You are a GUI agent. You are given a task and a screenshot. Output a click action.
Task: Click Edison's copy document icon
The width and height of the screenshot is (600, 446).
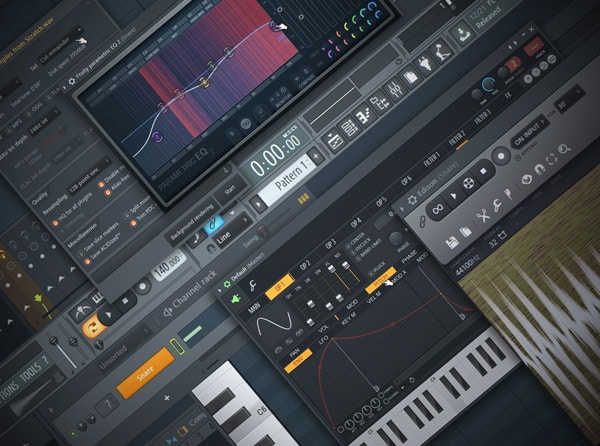466,232
